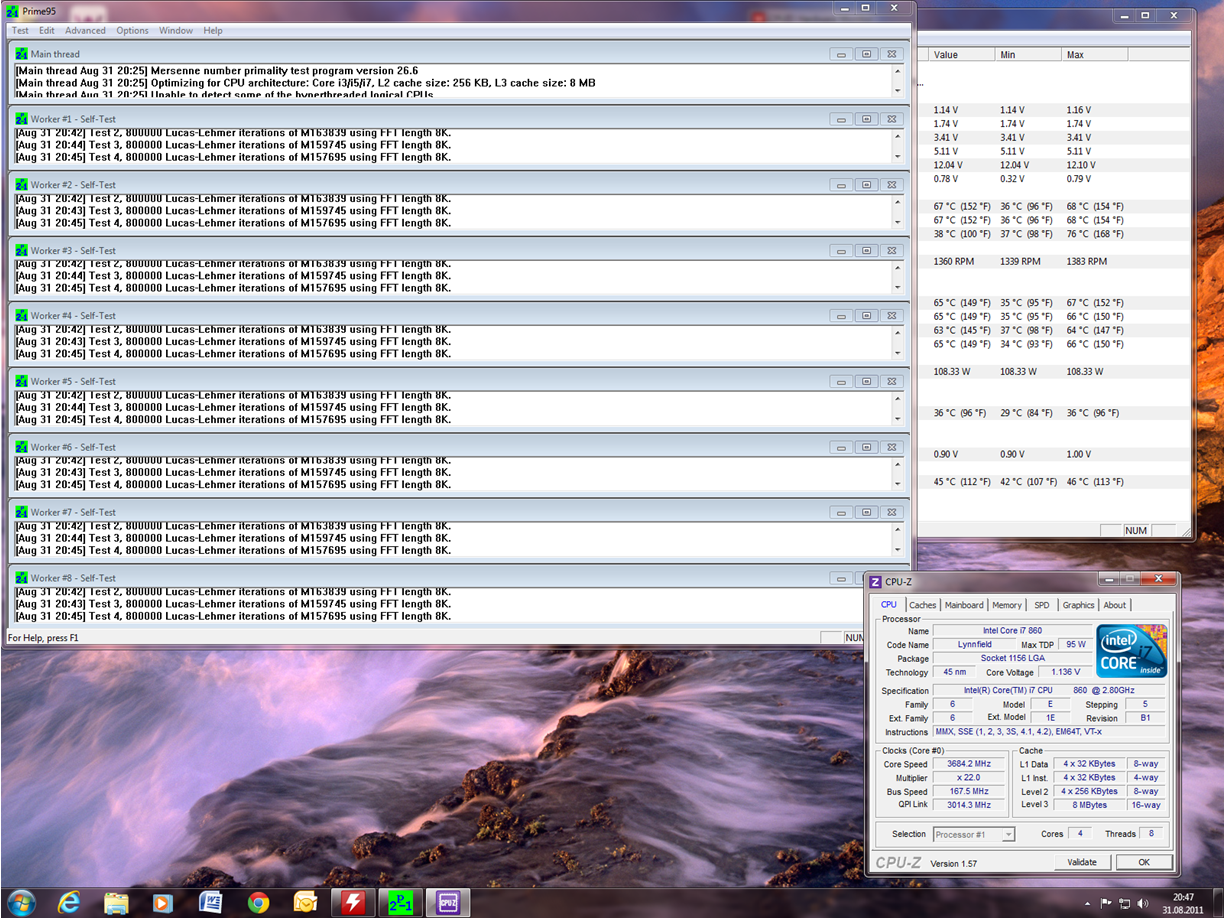Open Microsoft Word from the taskbar
The height and width of the screenshot is (918, 1225).
(x=210, y=903)
